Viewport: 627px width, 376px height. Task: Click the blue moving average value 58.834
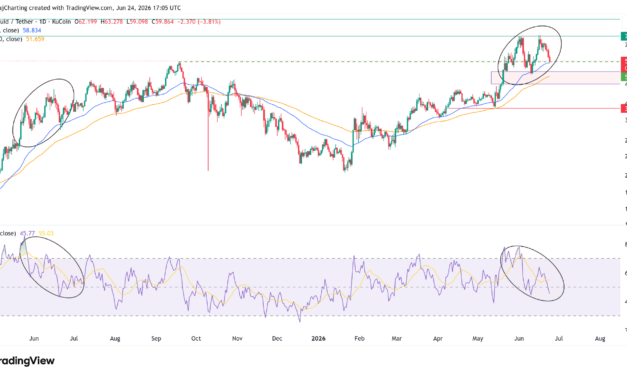[x=32, y=30]
